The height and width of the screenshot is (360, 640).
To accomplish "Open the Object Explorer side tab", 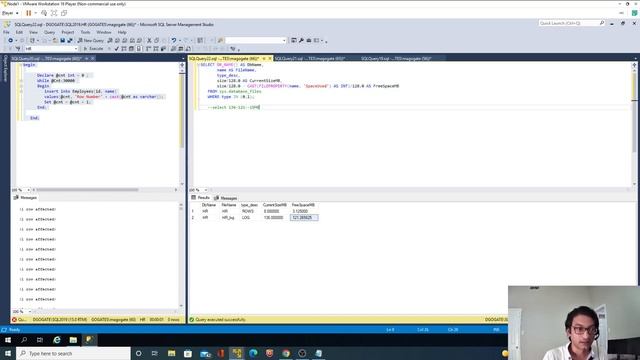I will tap(5, 68).
